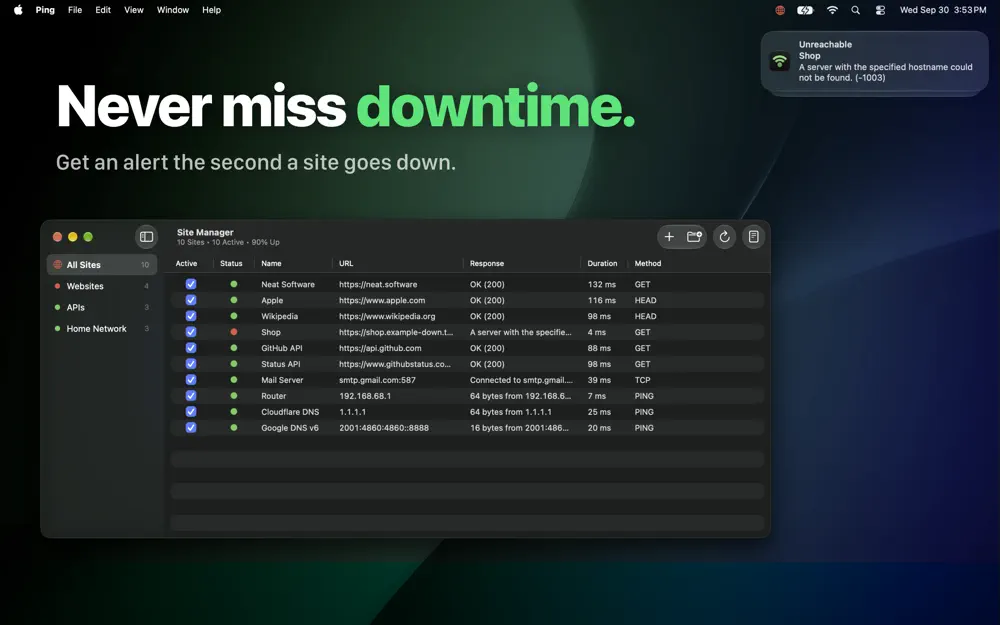Toggle the sidebar panel button
The image size is (1000, 625).
coord(146,237)
